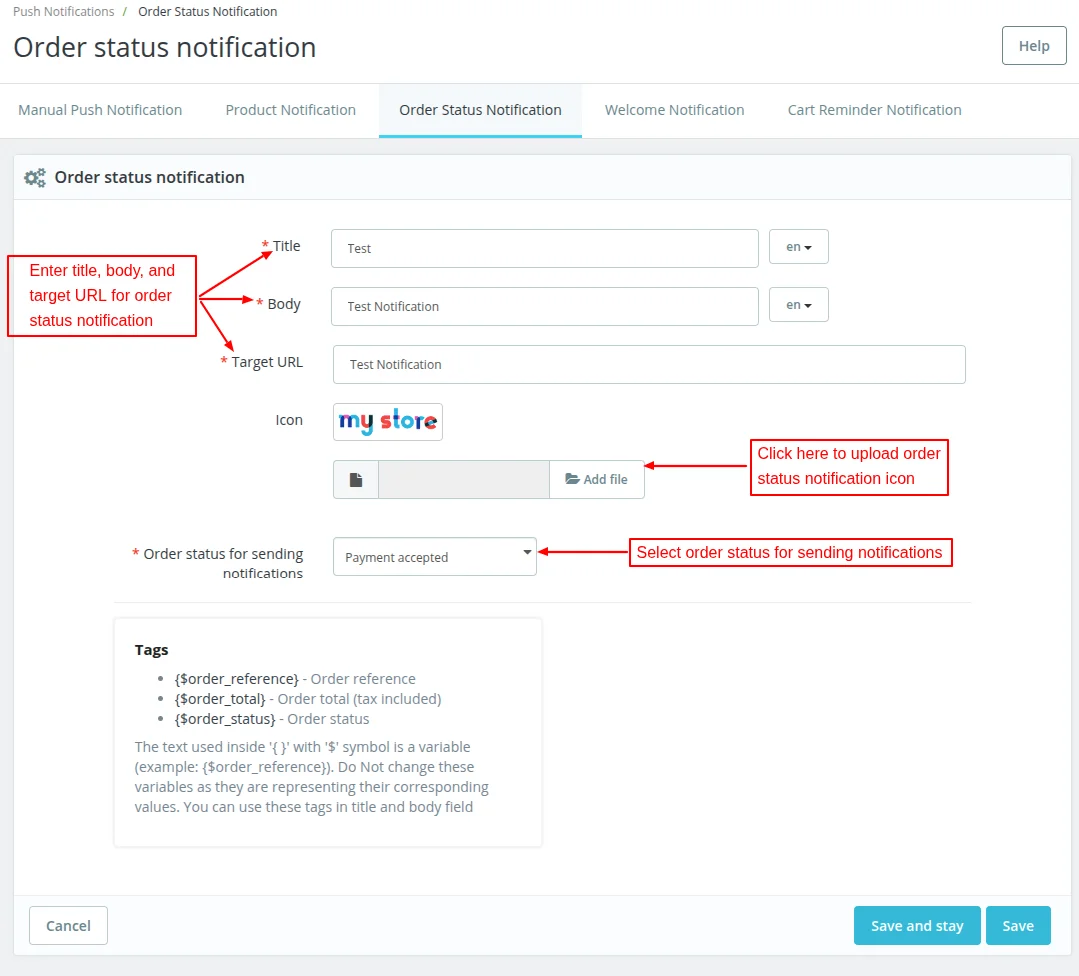
Task: Click the Cancel button
Action: pos(67,925)
